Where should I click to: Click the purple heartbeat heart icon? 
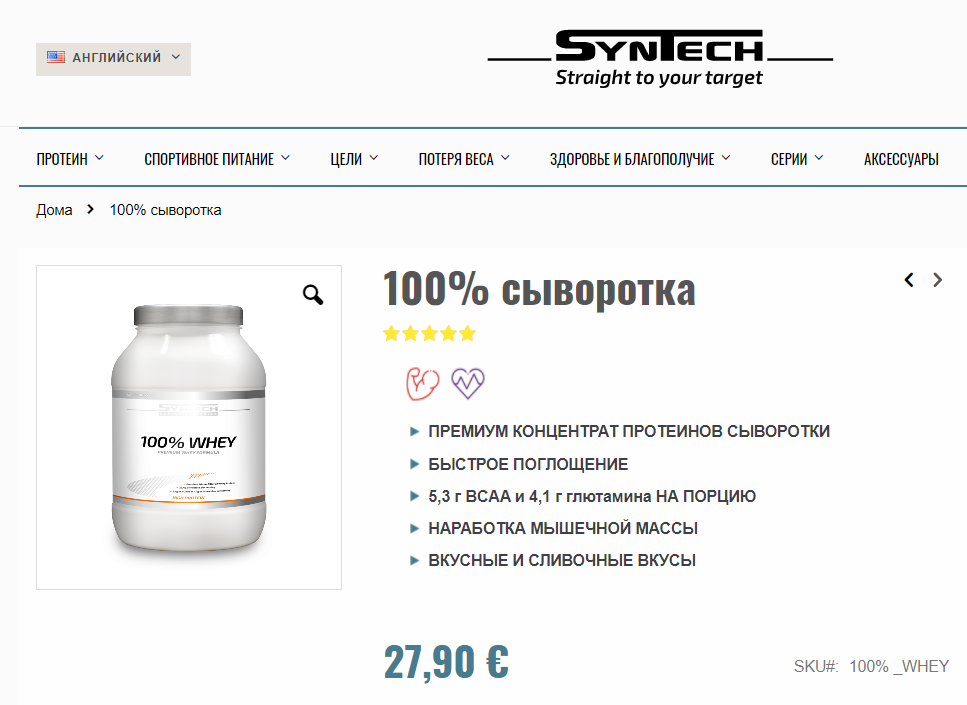coord(468,383)
